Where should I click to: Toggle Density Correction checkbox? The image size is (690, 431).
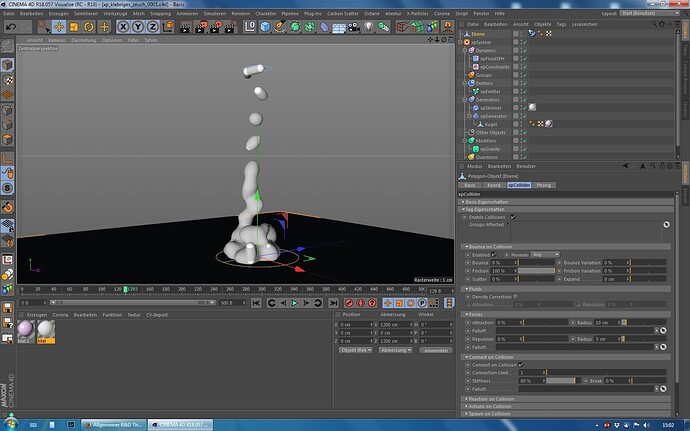click(x=515, y=297)
